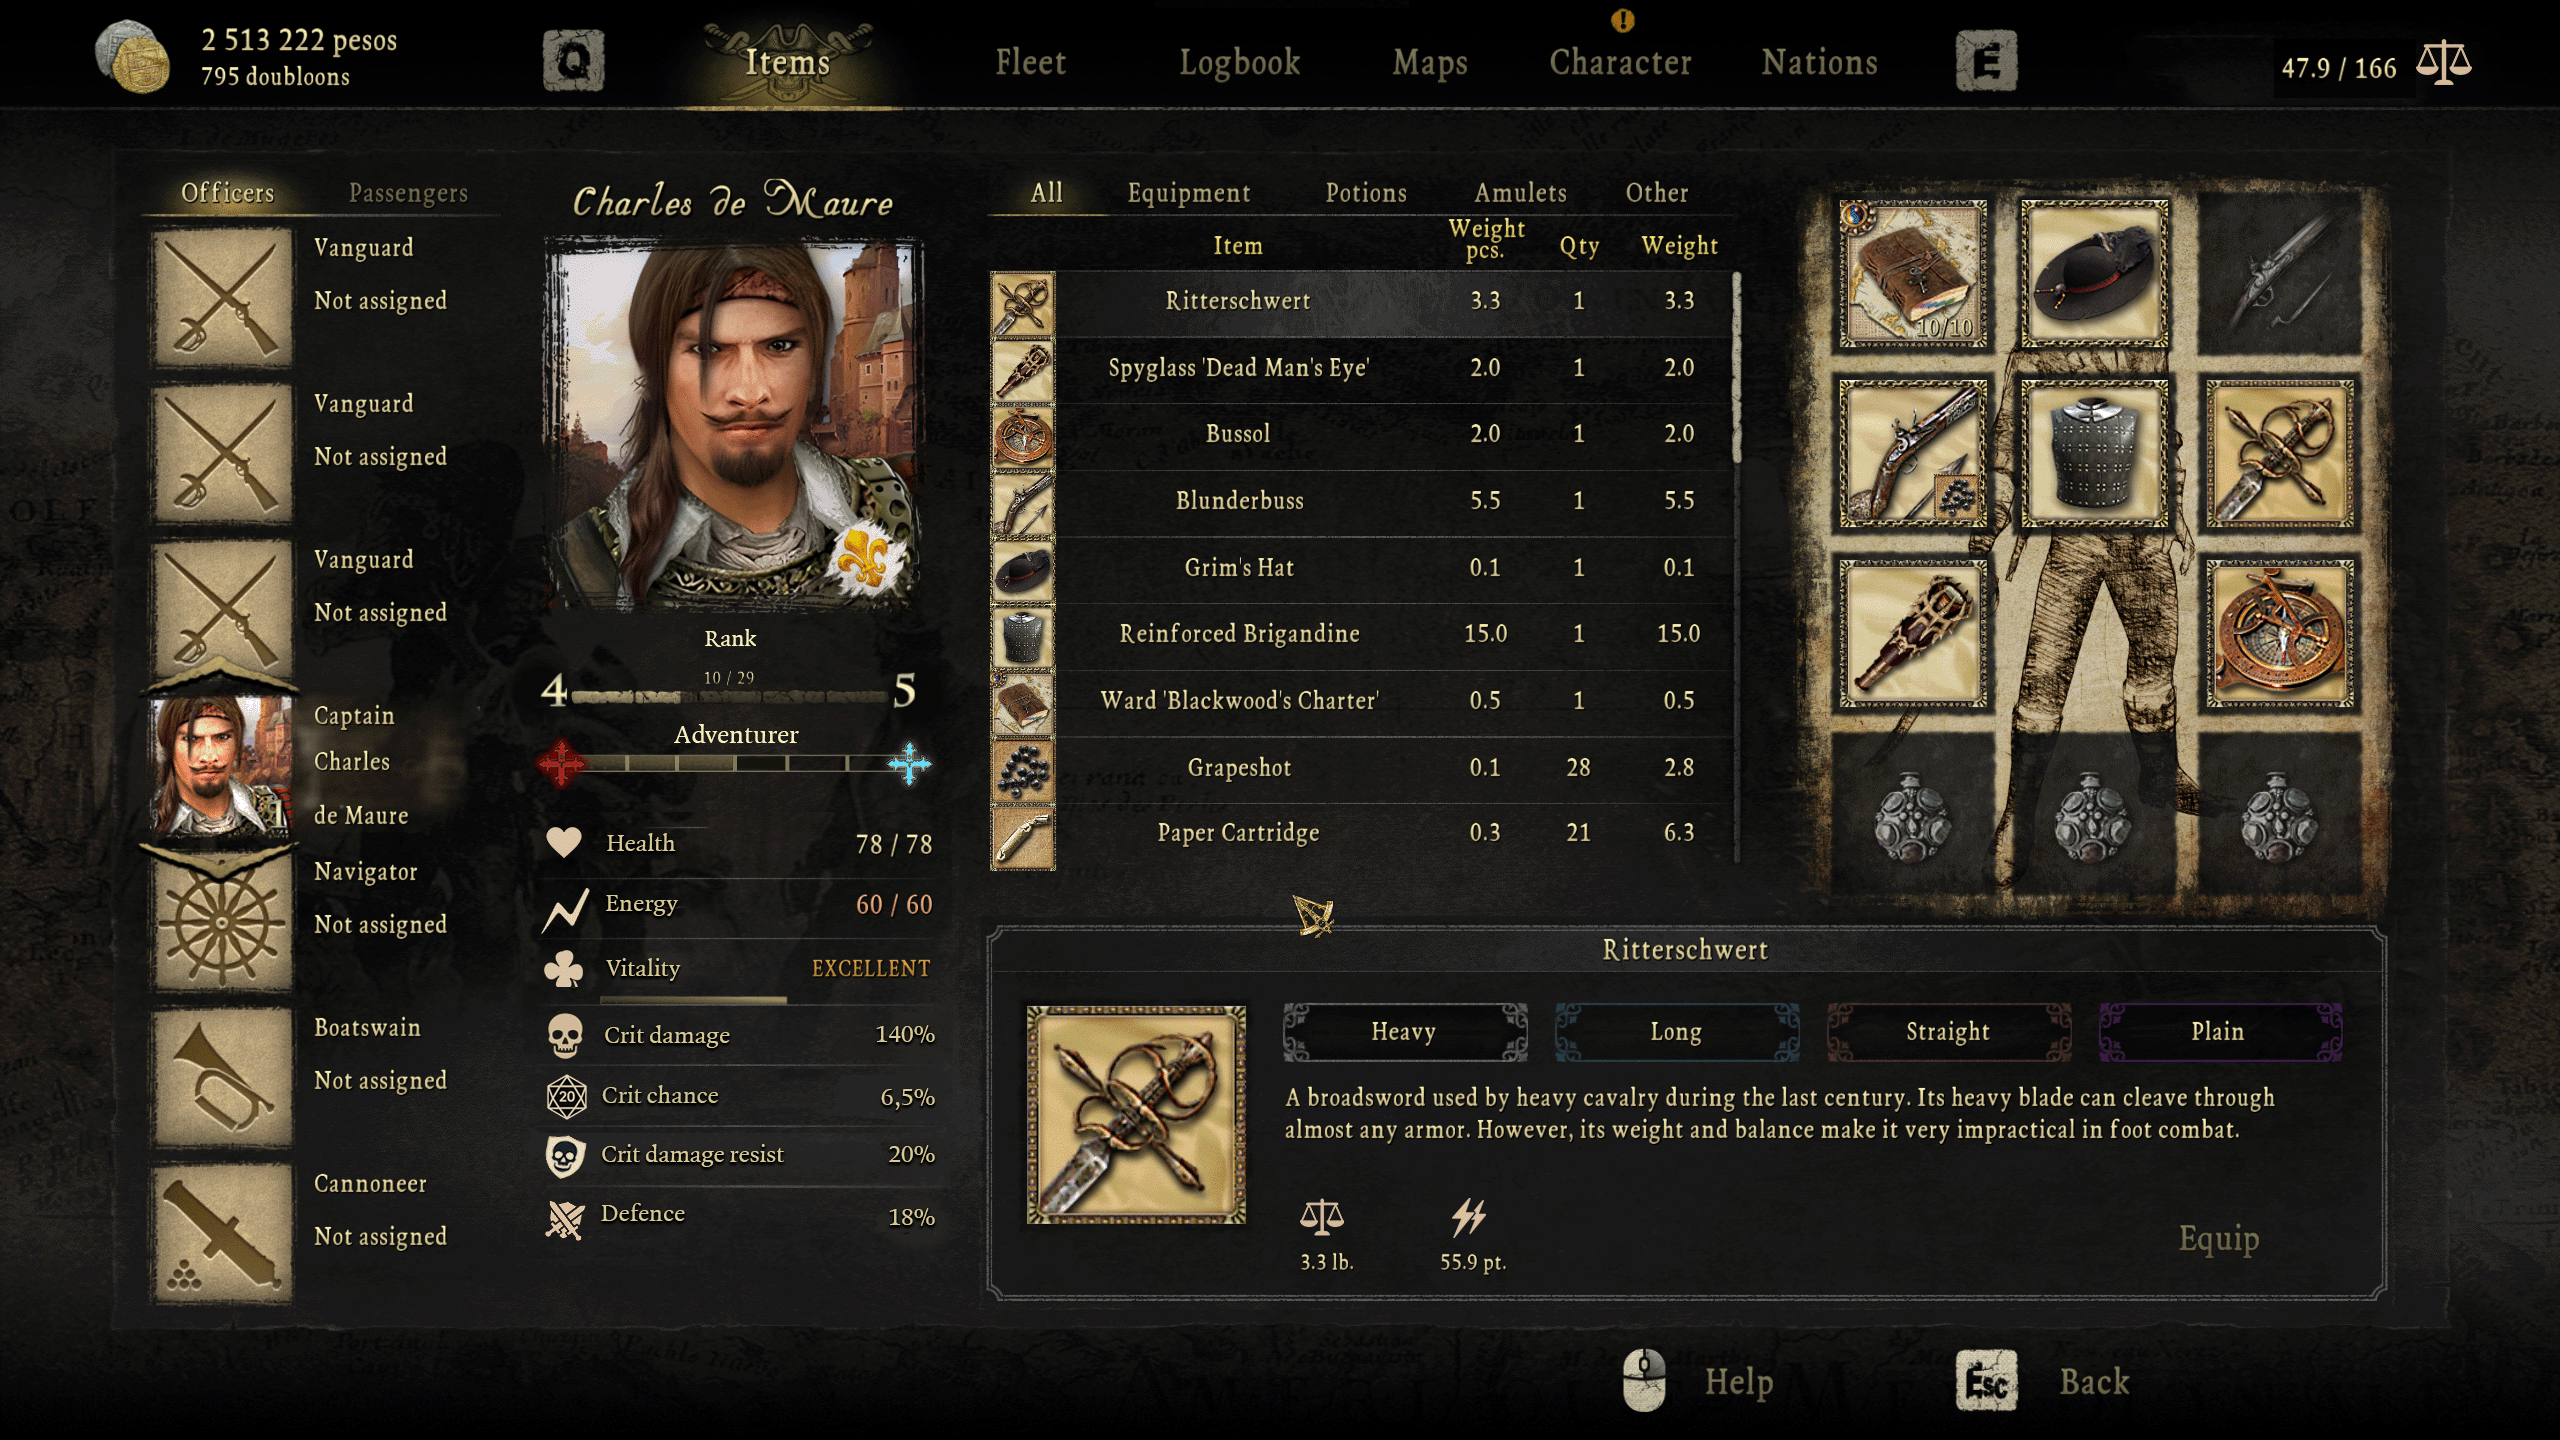Open the Potions item filter tab
This screenshot has width=2560, height=1440.
click(x=1366, y=192)
